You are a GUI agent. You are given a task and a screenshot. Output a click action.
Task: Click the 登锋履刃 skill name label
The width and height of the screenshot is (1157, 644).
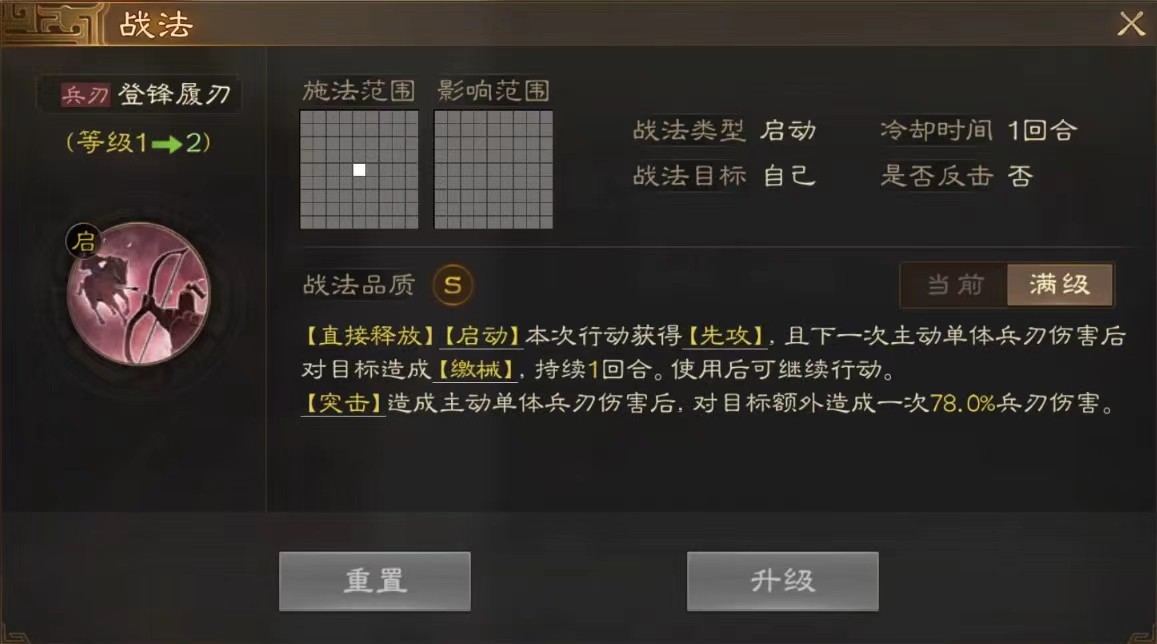174,94
